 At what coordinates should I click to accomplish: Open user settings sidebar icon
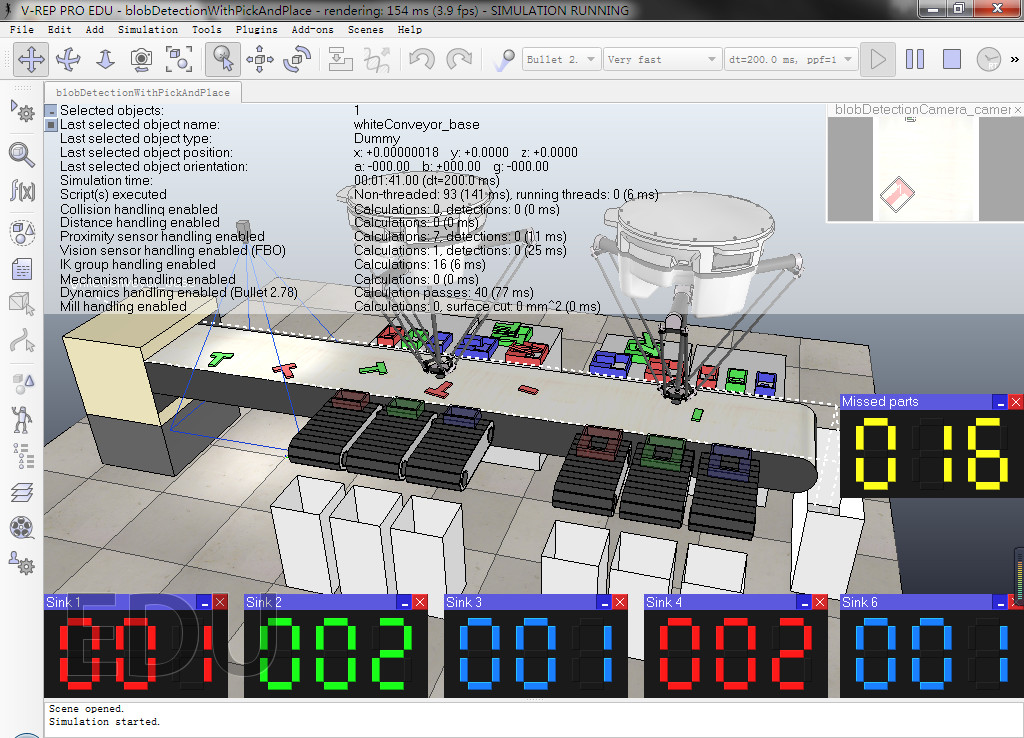(22, 563)
